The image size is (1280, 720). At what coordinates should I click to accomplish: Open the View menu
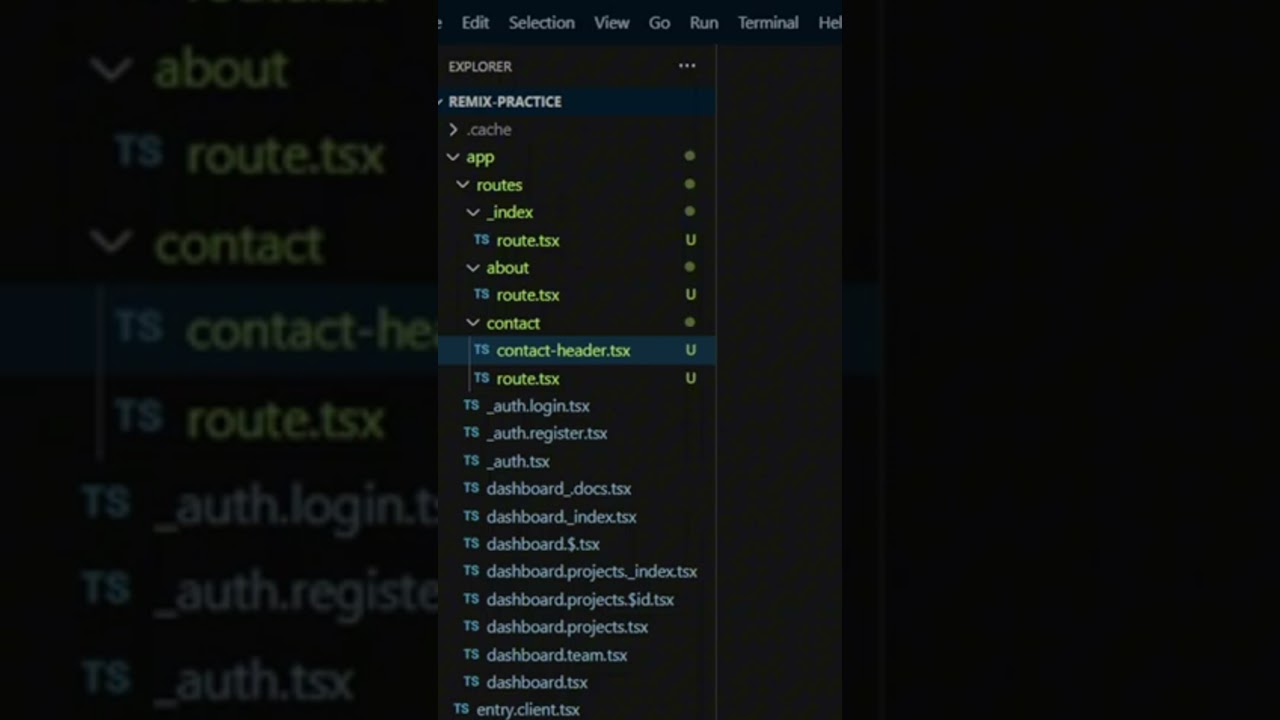coord(611,22)
